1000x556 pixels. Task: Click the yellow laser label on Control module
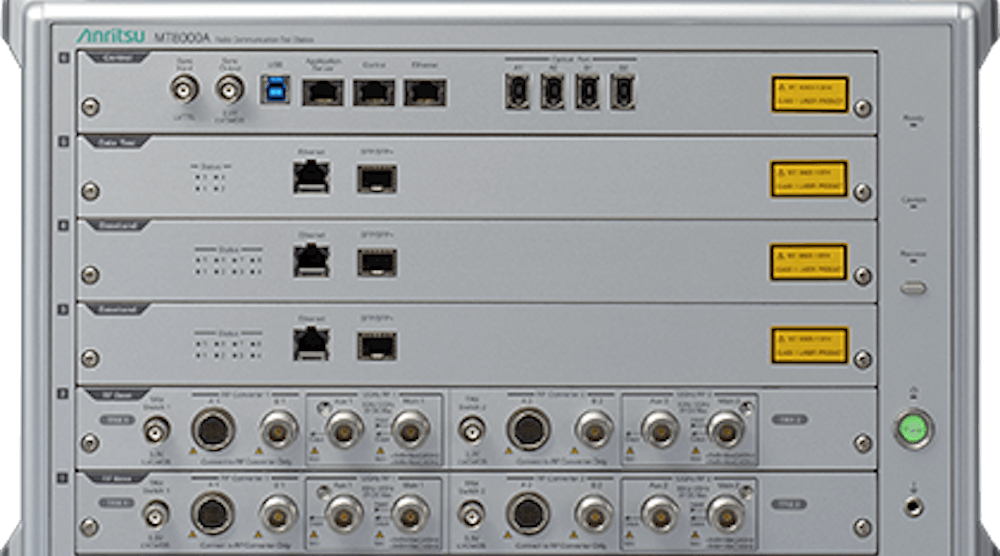(809, 94)
